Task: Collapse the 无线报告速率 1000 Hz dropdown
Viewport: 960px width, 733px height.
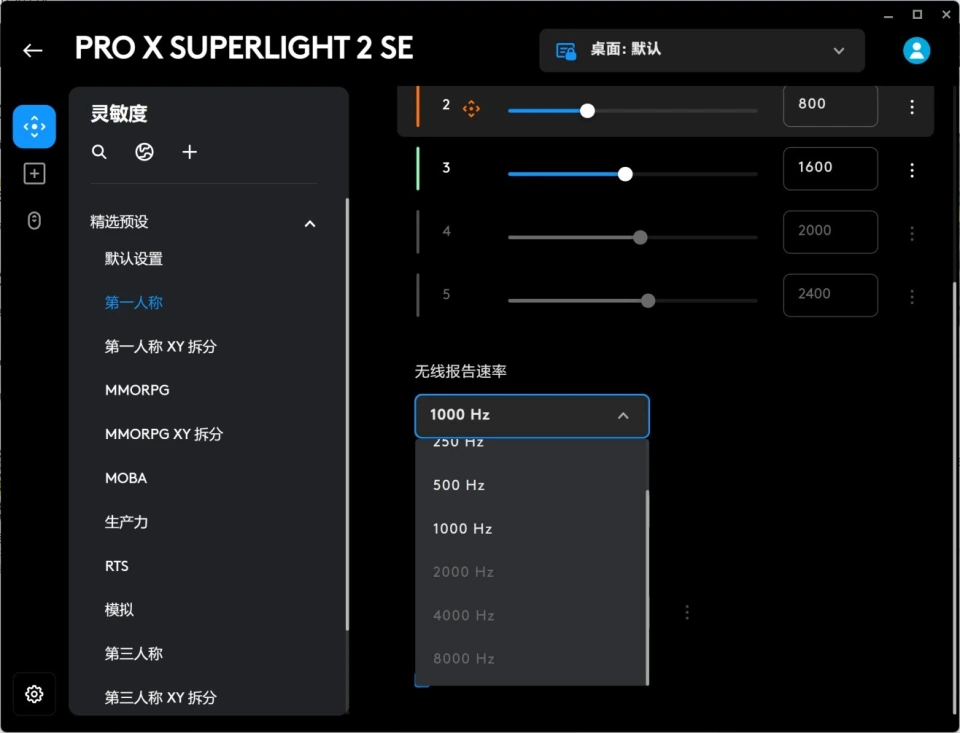Action: coord(532,415)
